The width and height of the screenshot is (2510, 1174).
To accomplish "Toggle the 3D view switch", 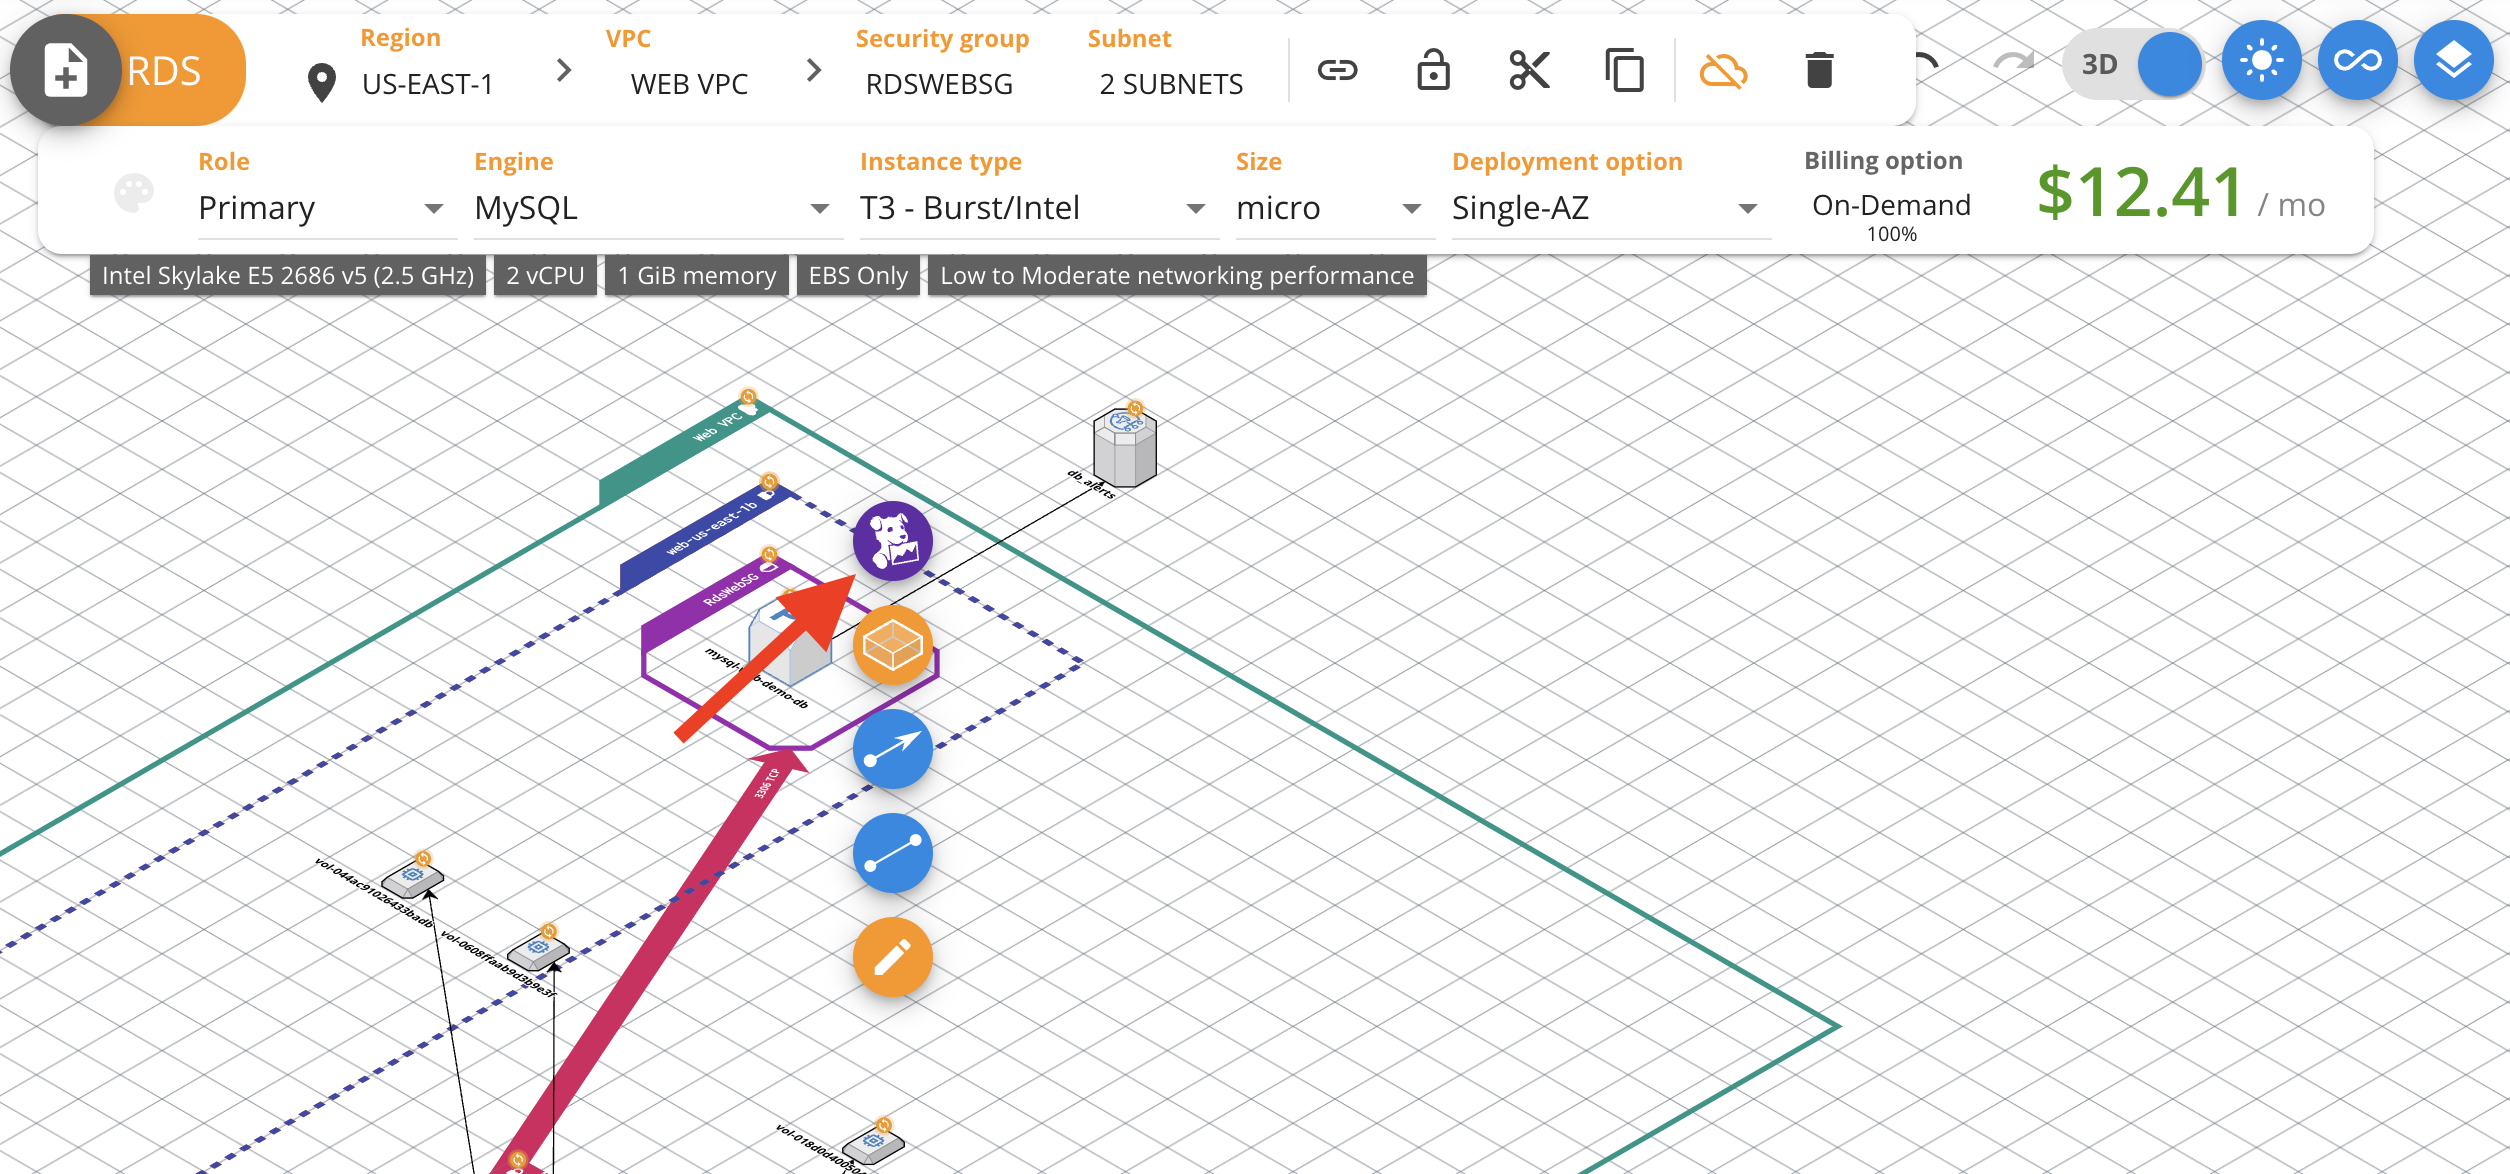I will [2132, 64].
